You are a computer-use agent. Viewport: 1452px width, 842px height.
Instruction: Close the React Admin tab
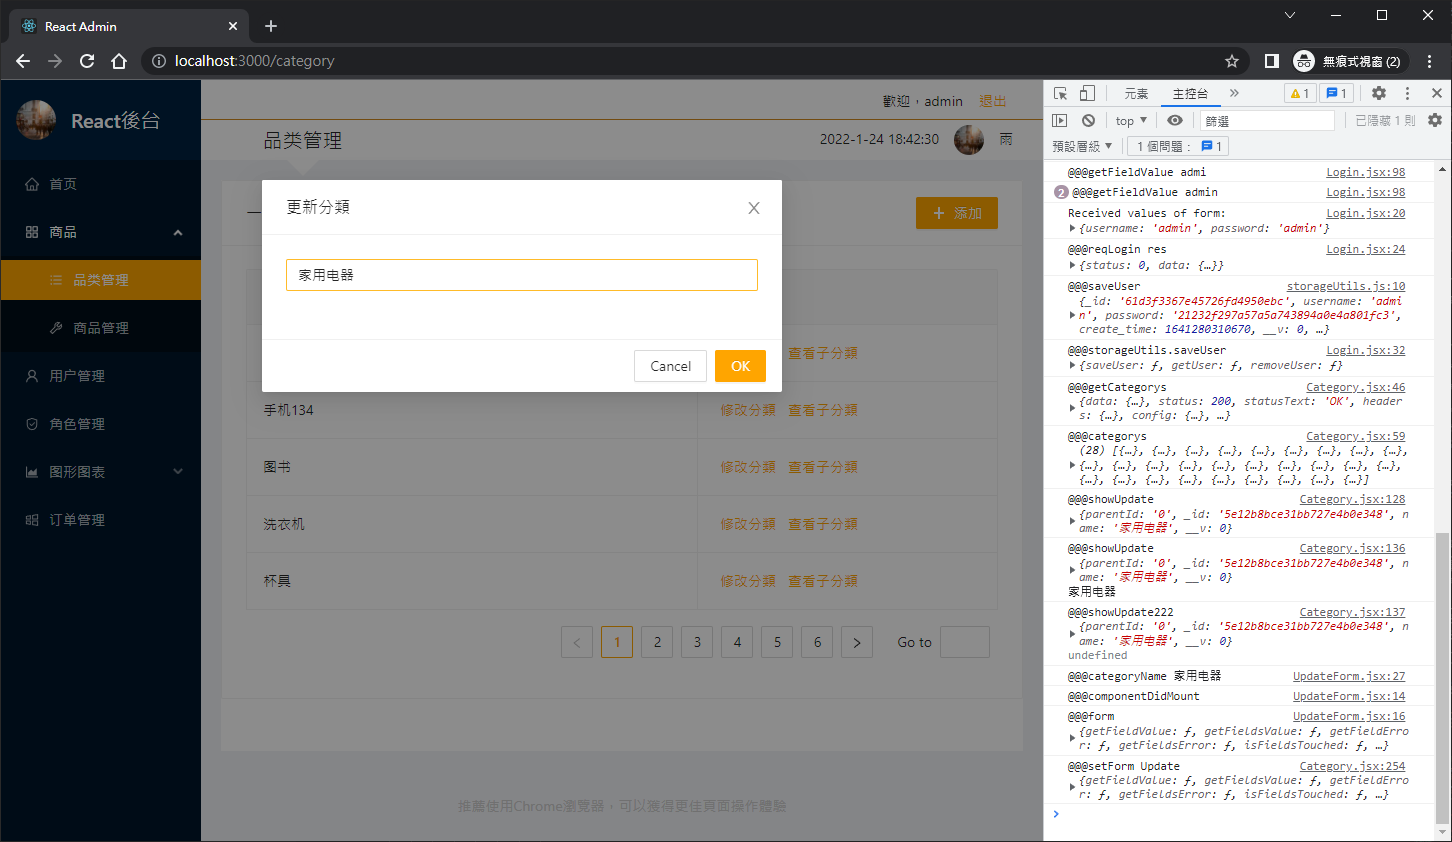(x=233, y=26)
